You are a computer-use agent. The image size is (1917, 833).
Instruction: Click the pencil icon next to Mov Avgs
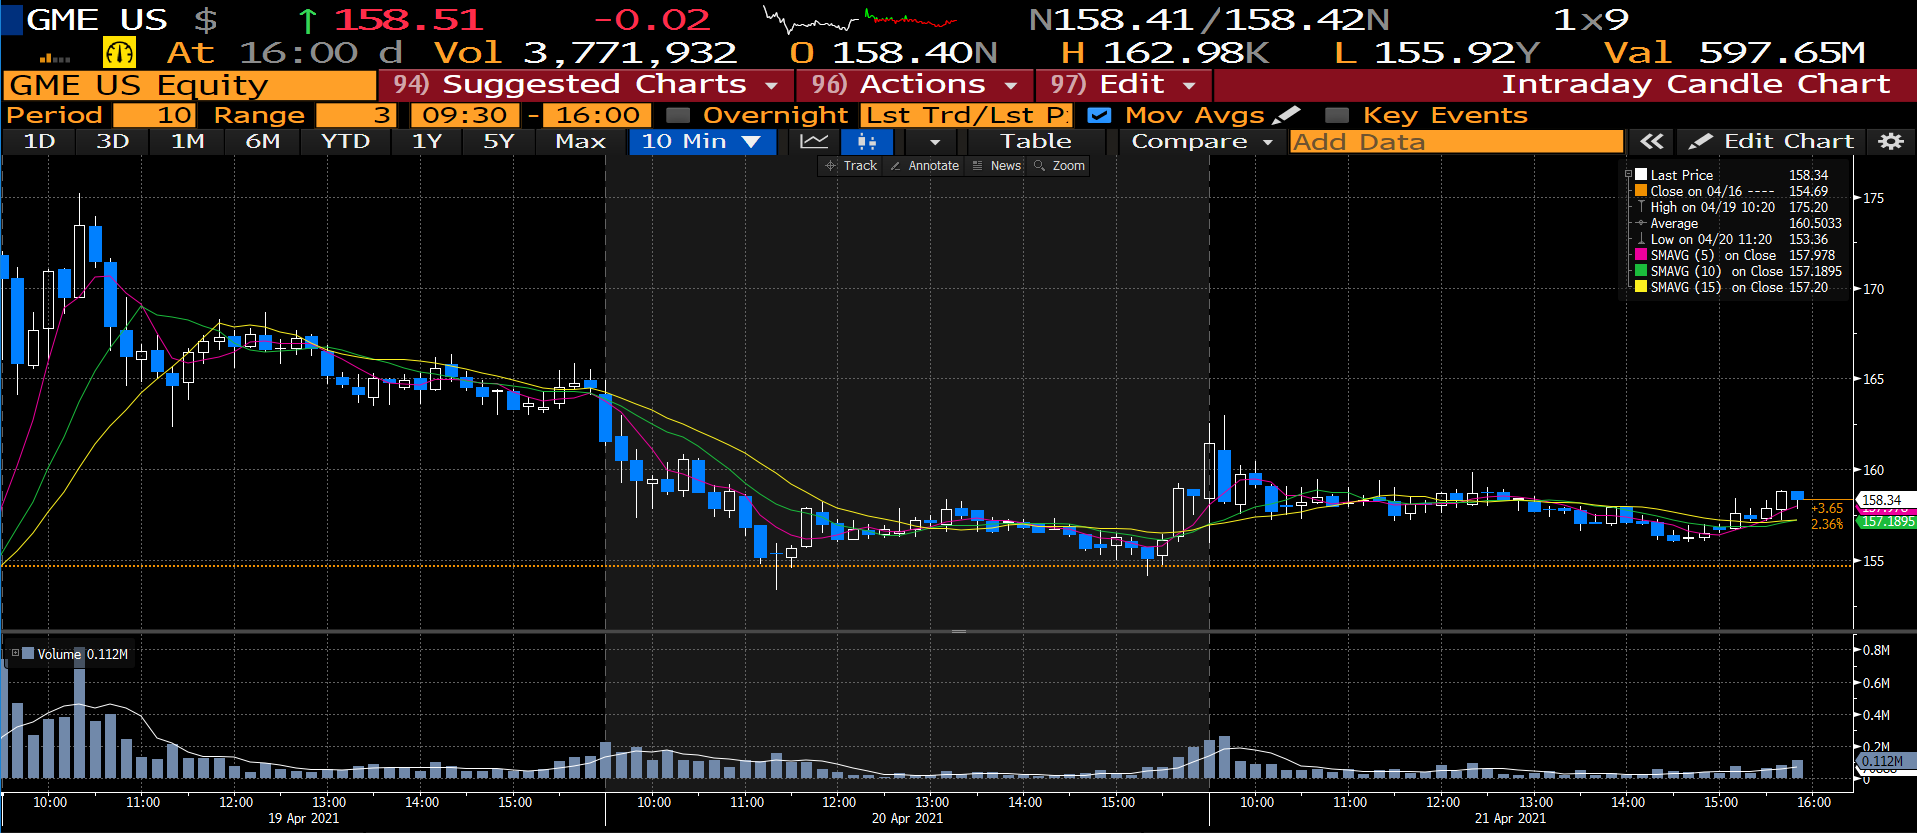tap(1287, 115)
